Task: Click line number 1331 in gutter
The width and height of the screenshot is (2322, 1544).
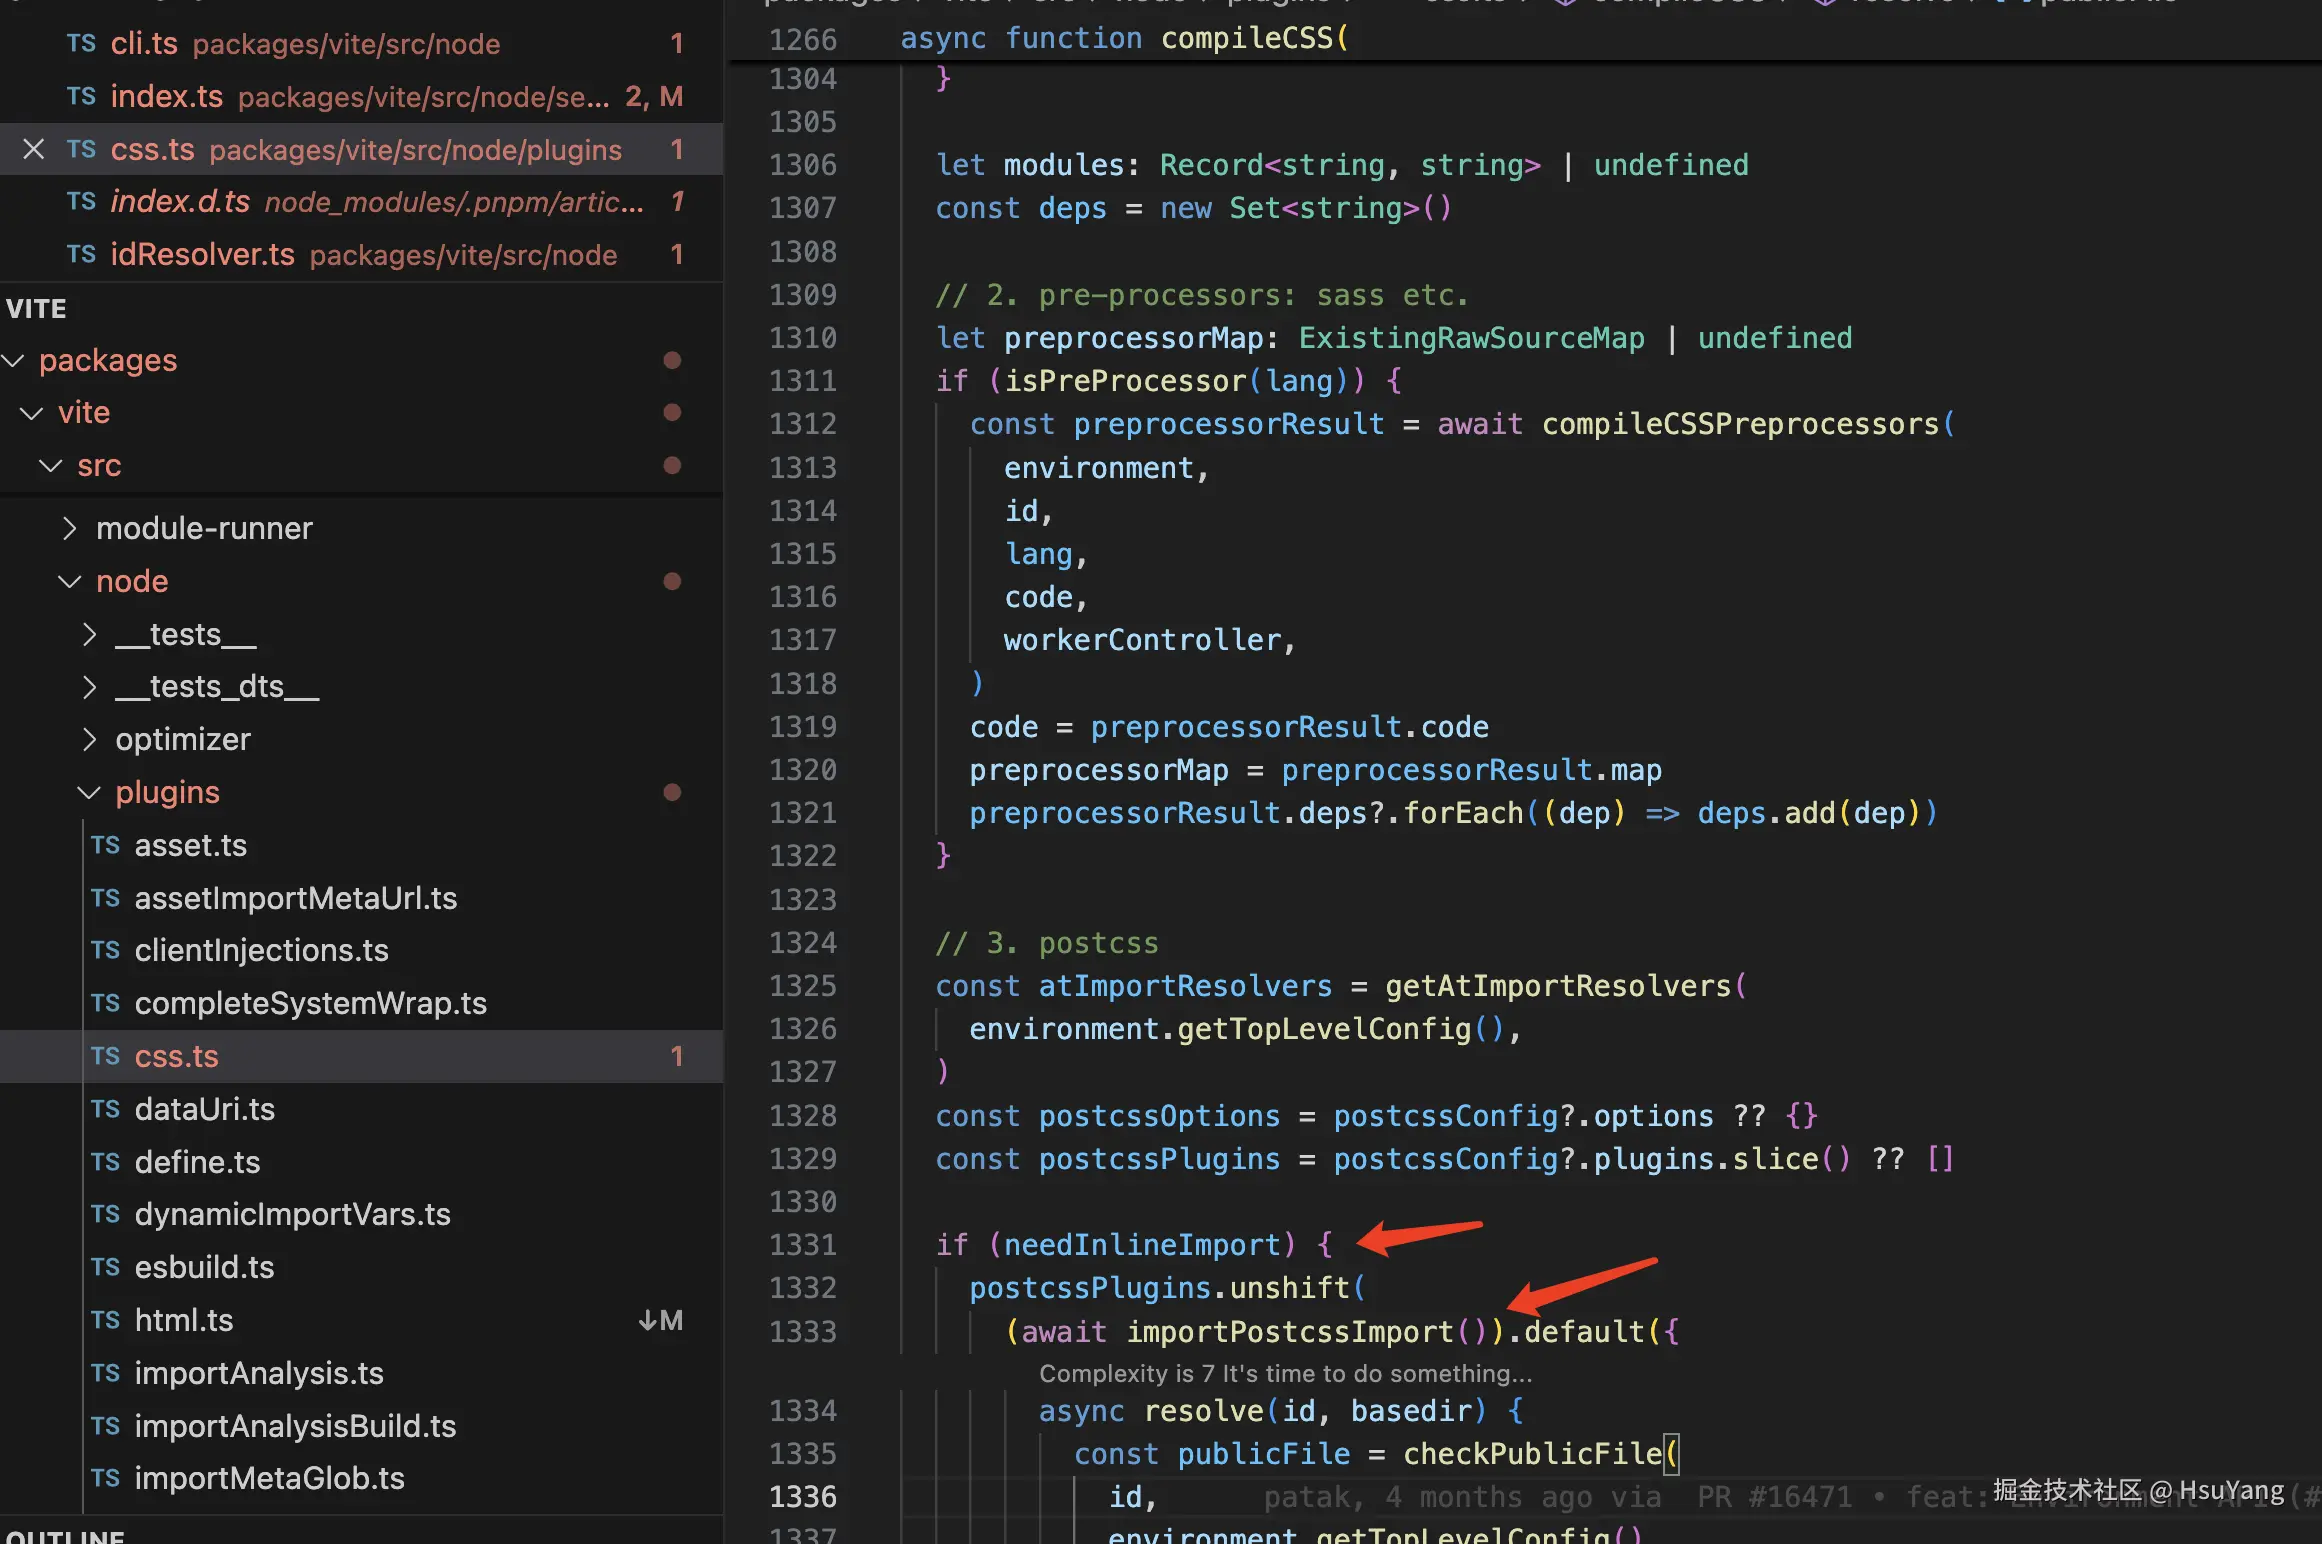Action: pos(802,1245)
